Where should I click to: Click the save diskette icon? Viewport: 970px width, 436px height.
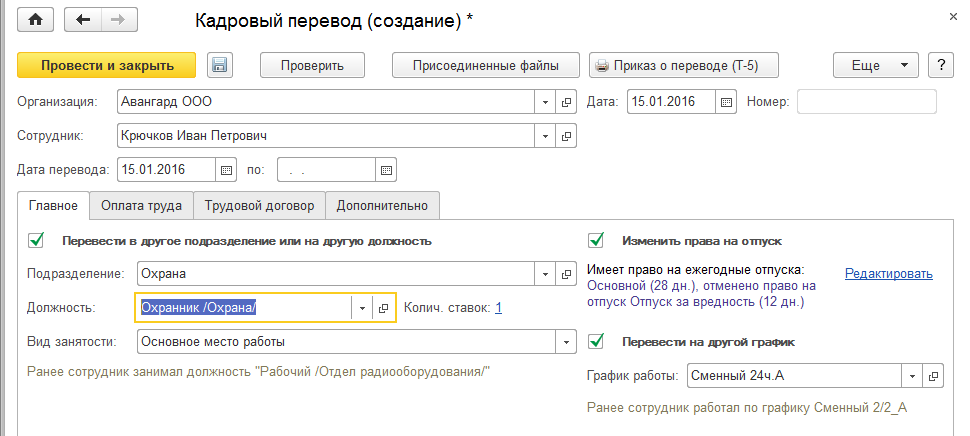click(220, 65)
